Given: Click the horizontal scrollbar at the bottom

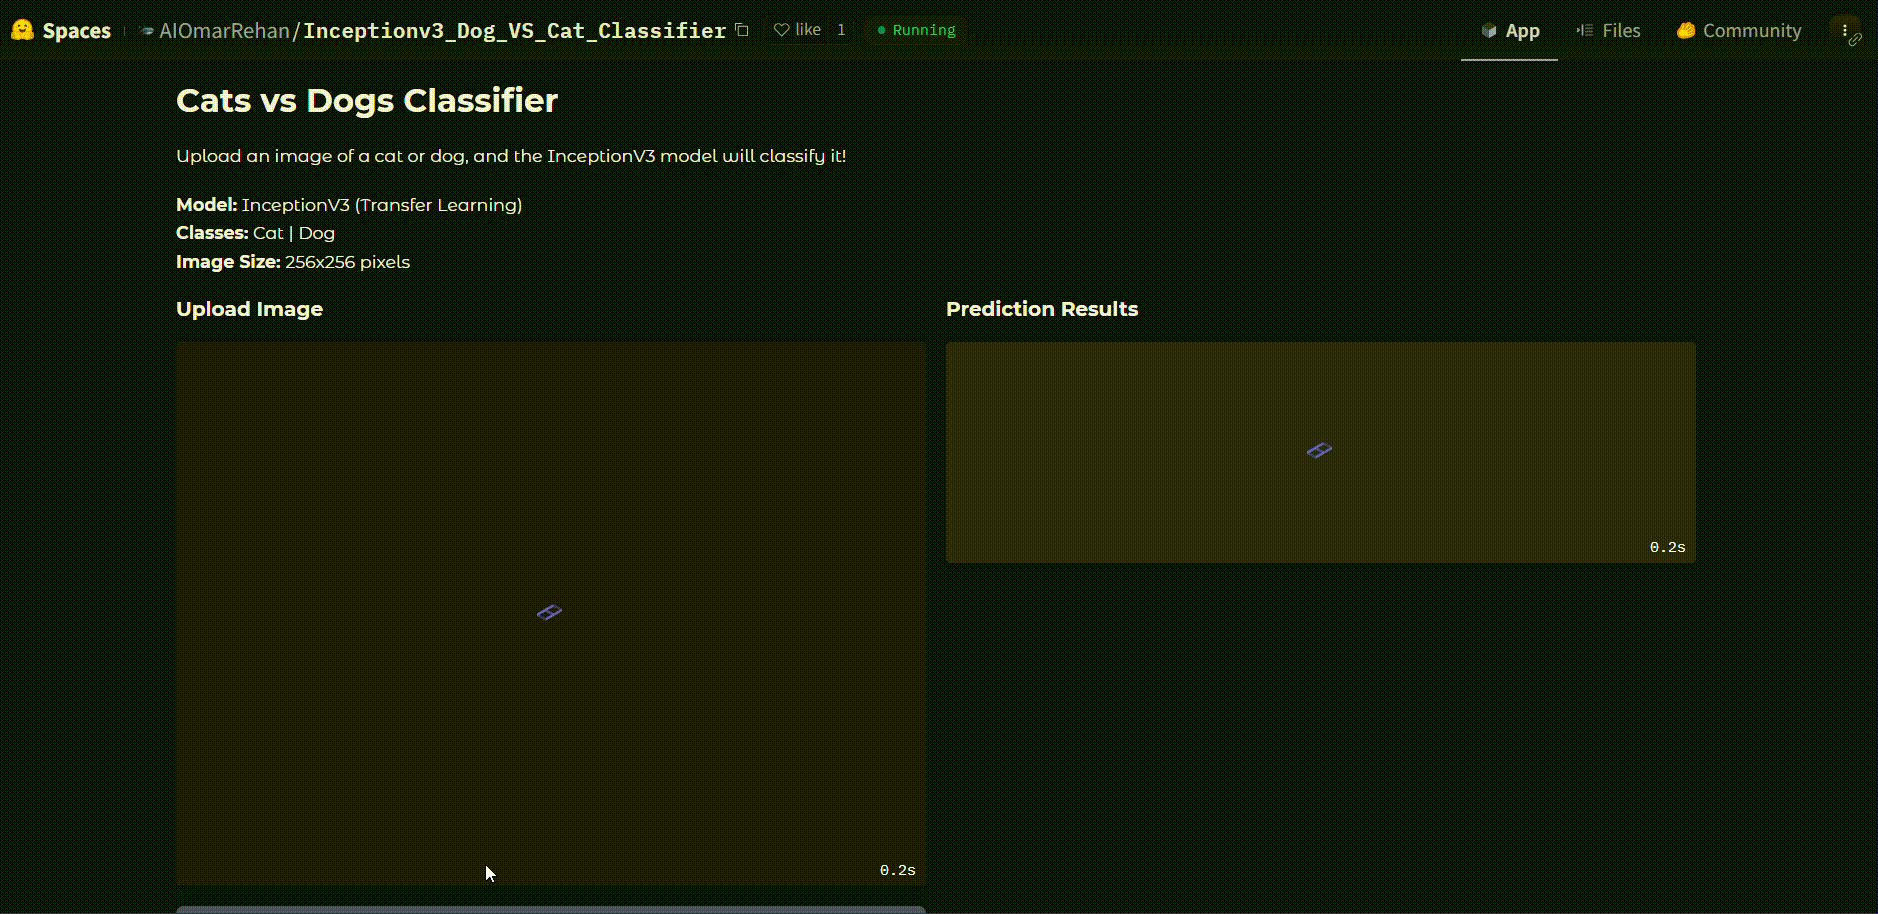Looking at the screenshot, I should coord(549,909).
